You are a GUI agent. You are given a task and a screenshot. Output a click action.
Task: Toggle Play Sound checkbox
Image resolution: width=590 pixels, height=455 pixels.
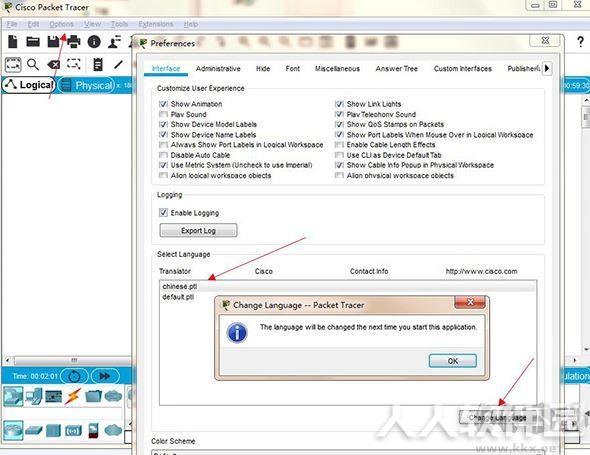point(163,114)
